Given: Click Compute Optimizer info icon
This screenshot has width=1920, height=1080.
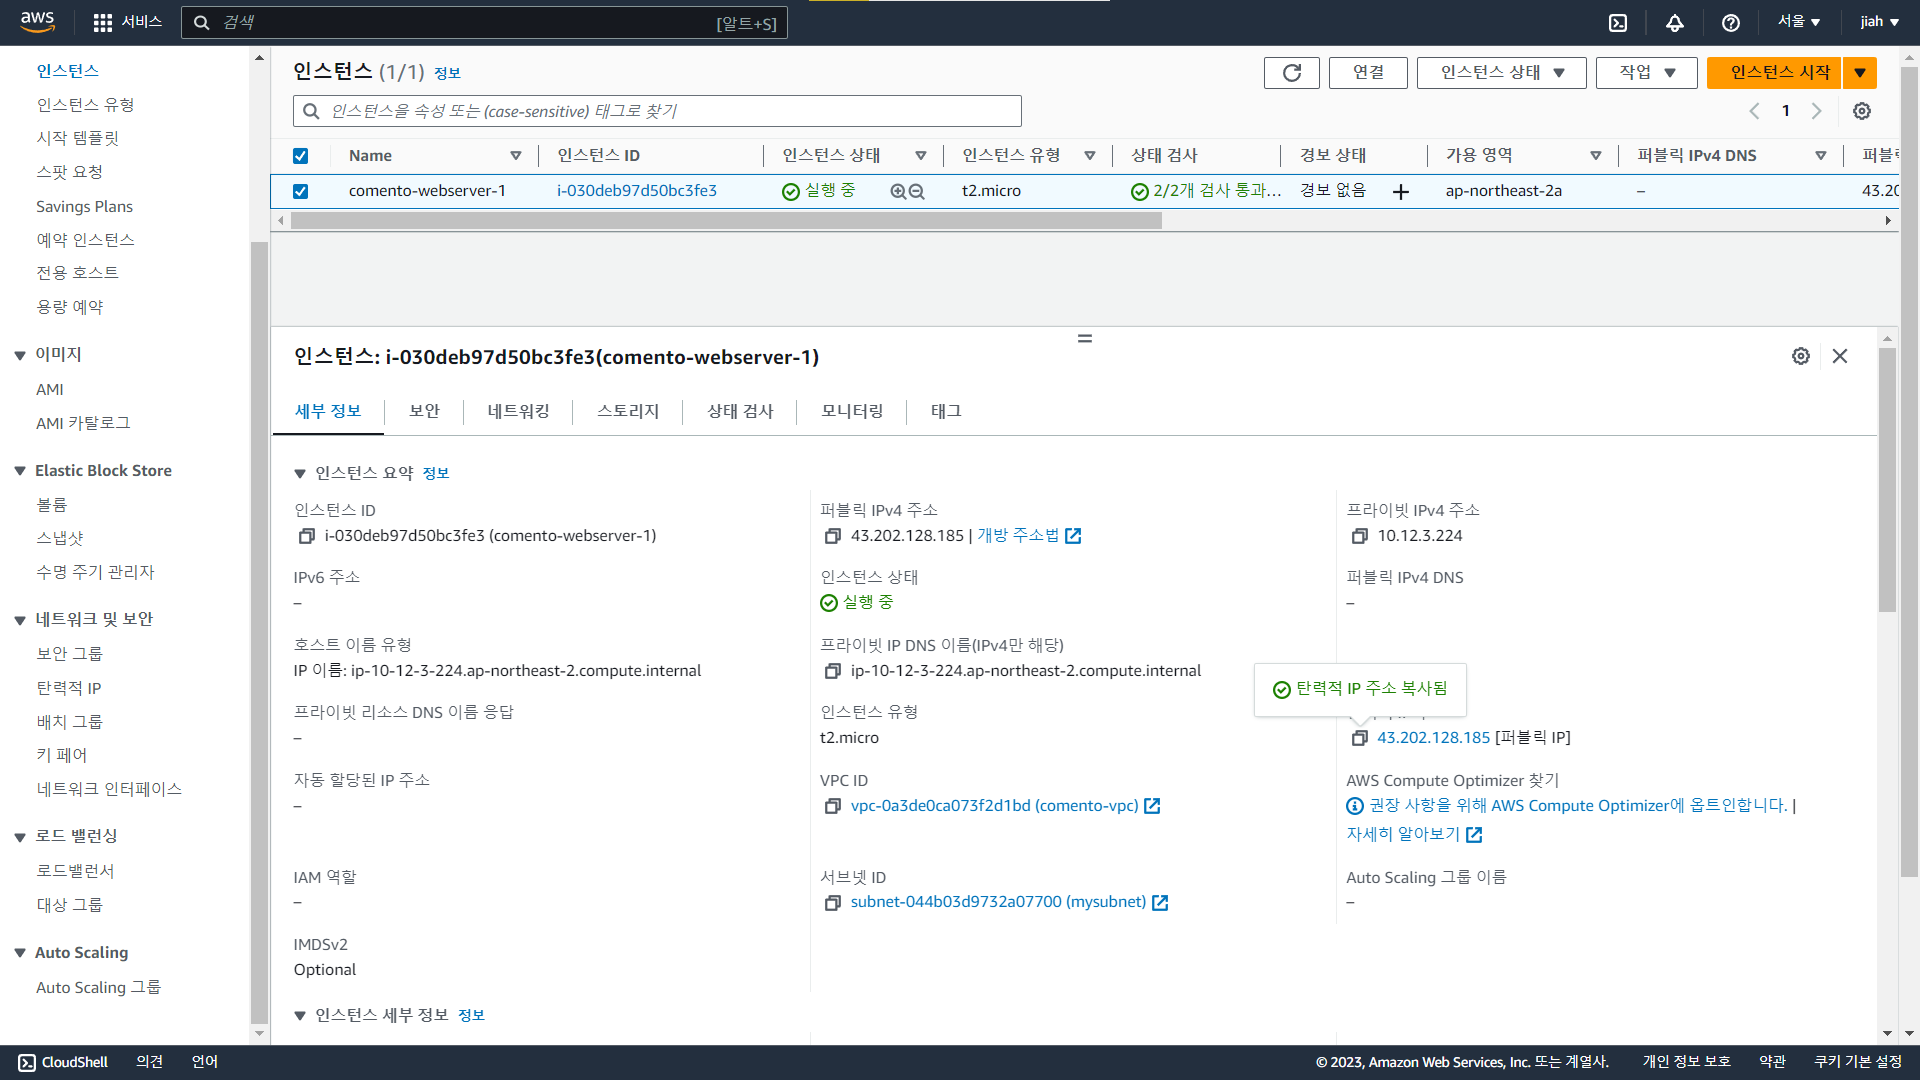Looking at the screenshot, I should click(1355, 806).
